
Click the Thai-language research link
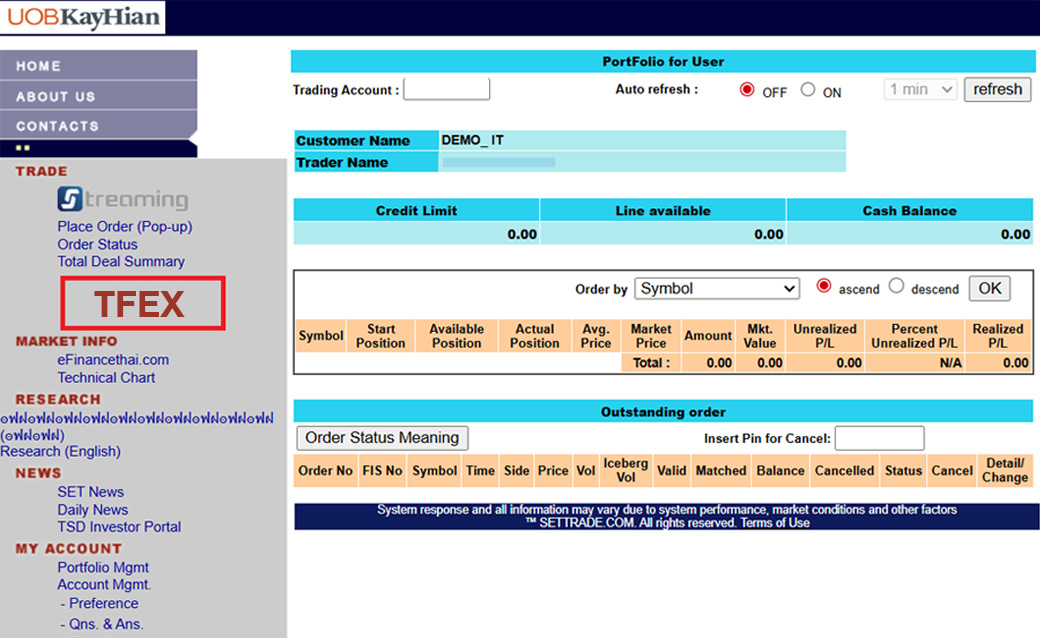tap(137, 426)
